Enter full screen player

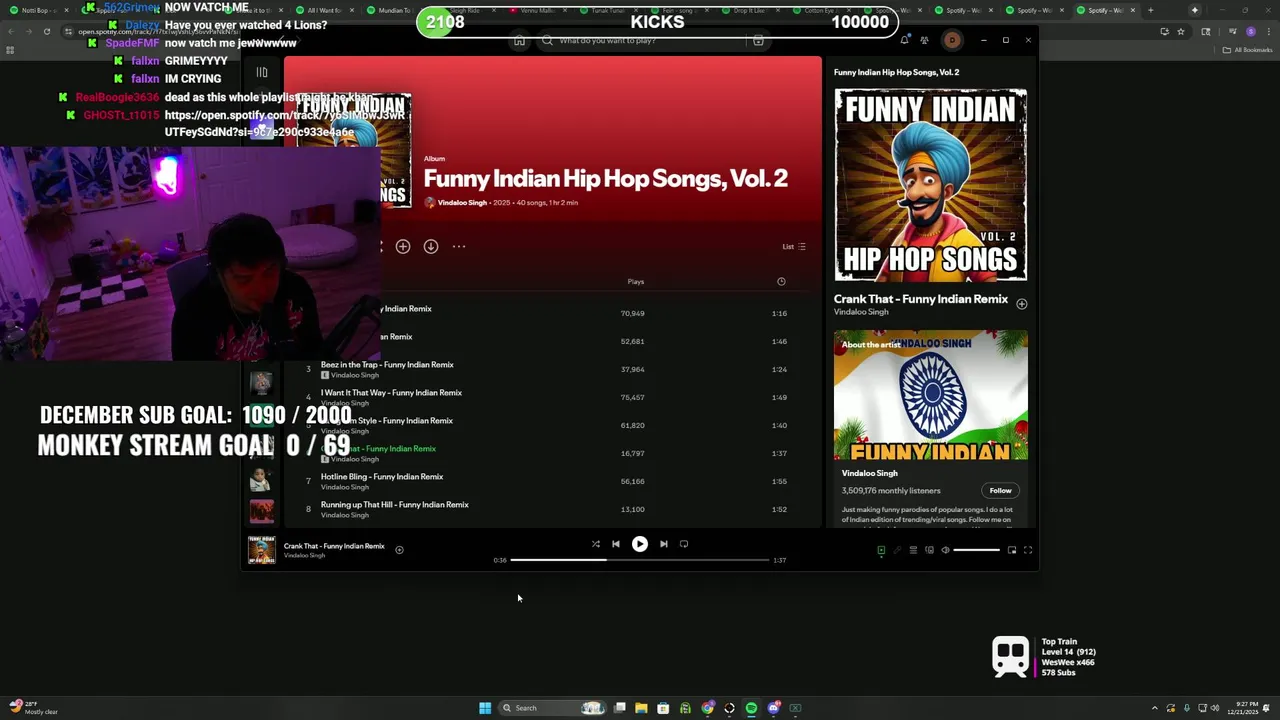click(1028, 550)
